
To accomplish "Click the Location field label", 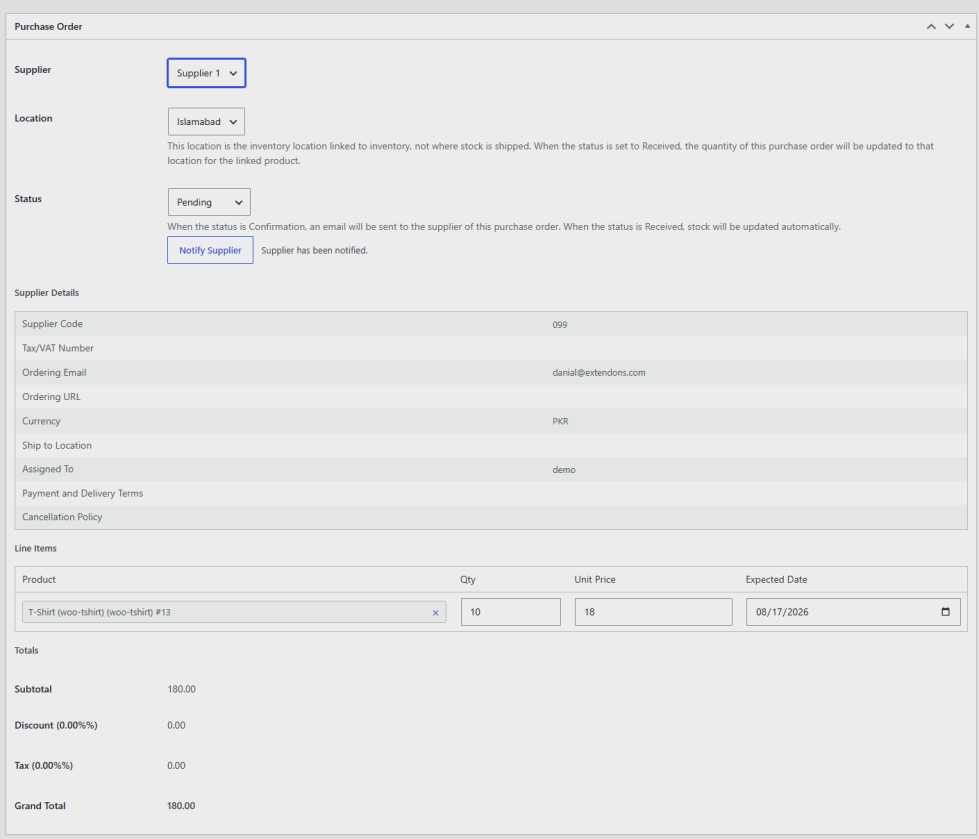I will tap(34, 119).
